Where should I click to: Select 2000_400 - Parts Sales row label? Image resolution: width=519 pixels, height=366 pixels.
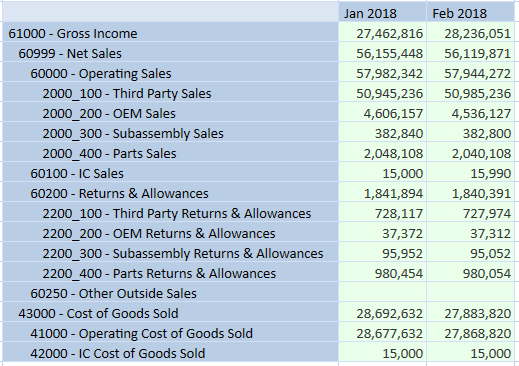(170, 152)
